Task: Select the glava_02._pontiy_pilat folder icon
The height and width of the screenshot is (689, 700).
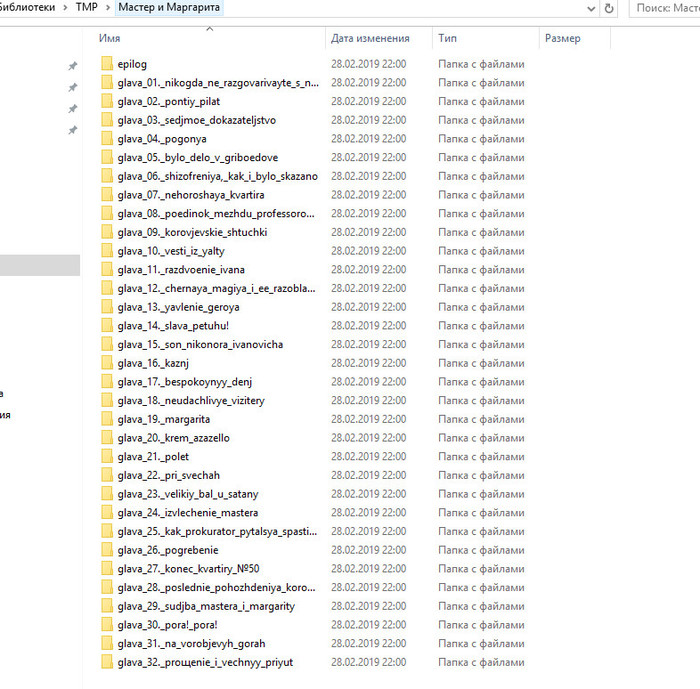Action: pos(107,101)
